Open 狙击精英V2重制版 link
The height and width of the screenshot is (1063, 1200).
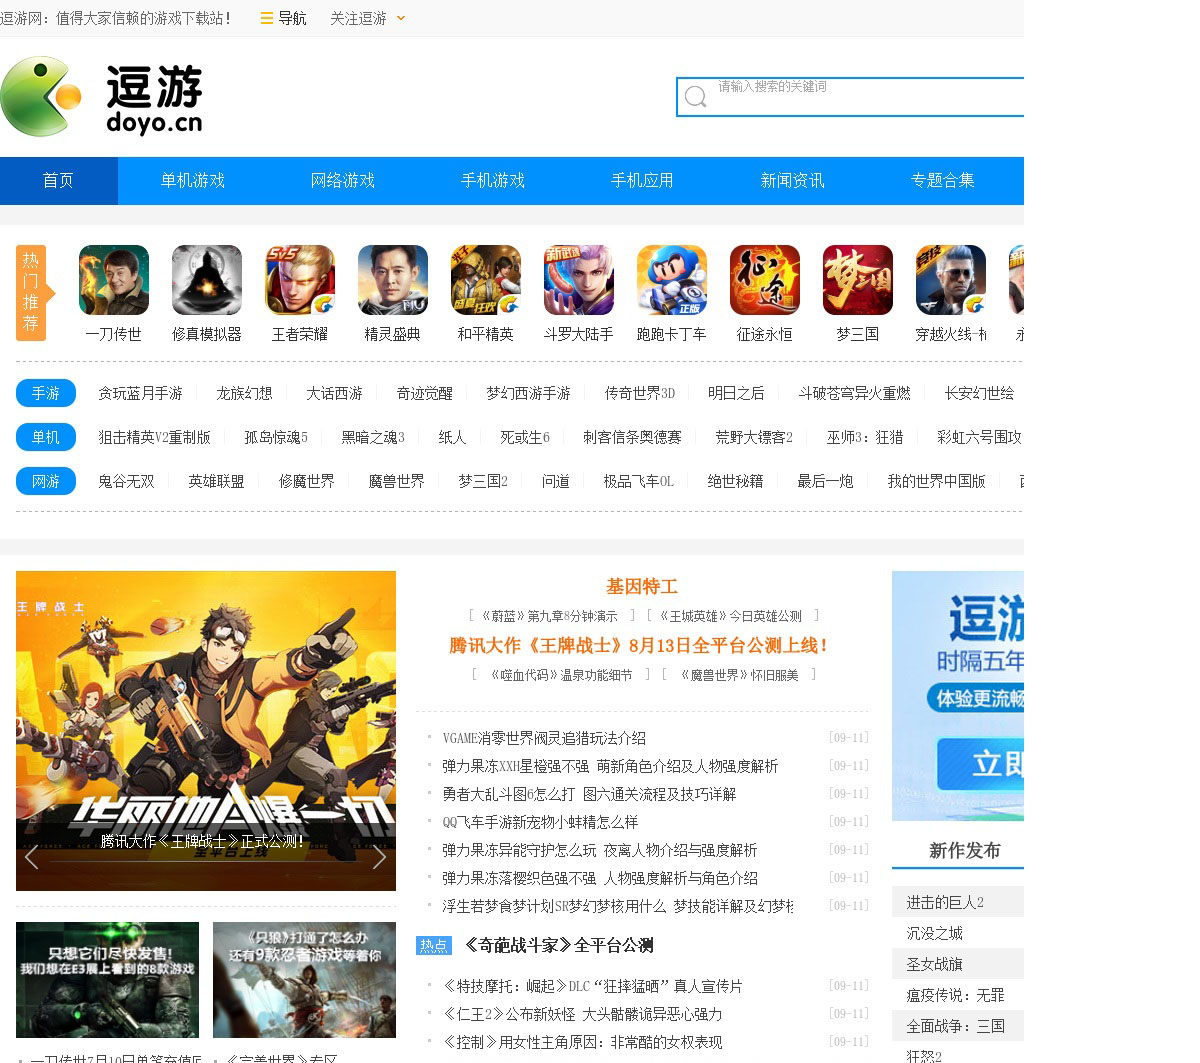[x=154, y=438]
